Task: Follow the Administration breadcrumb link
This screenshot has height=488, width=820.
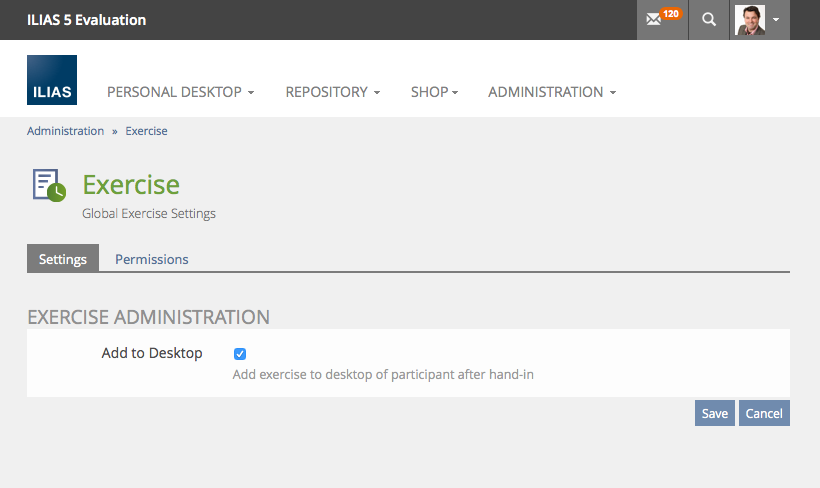Action: point(65,131)
